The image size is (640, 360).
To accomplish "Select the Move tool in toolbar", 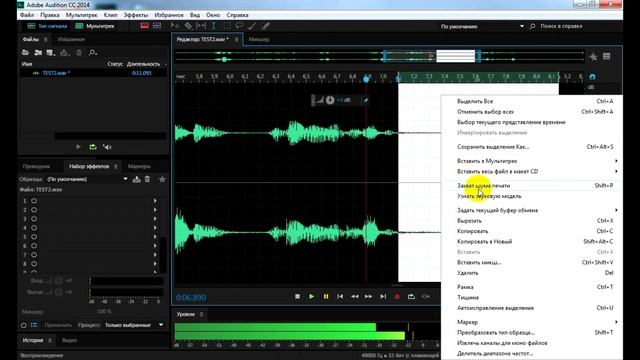I will [x=175, y=26].
